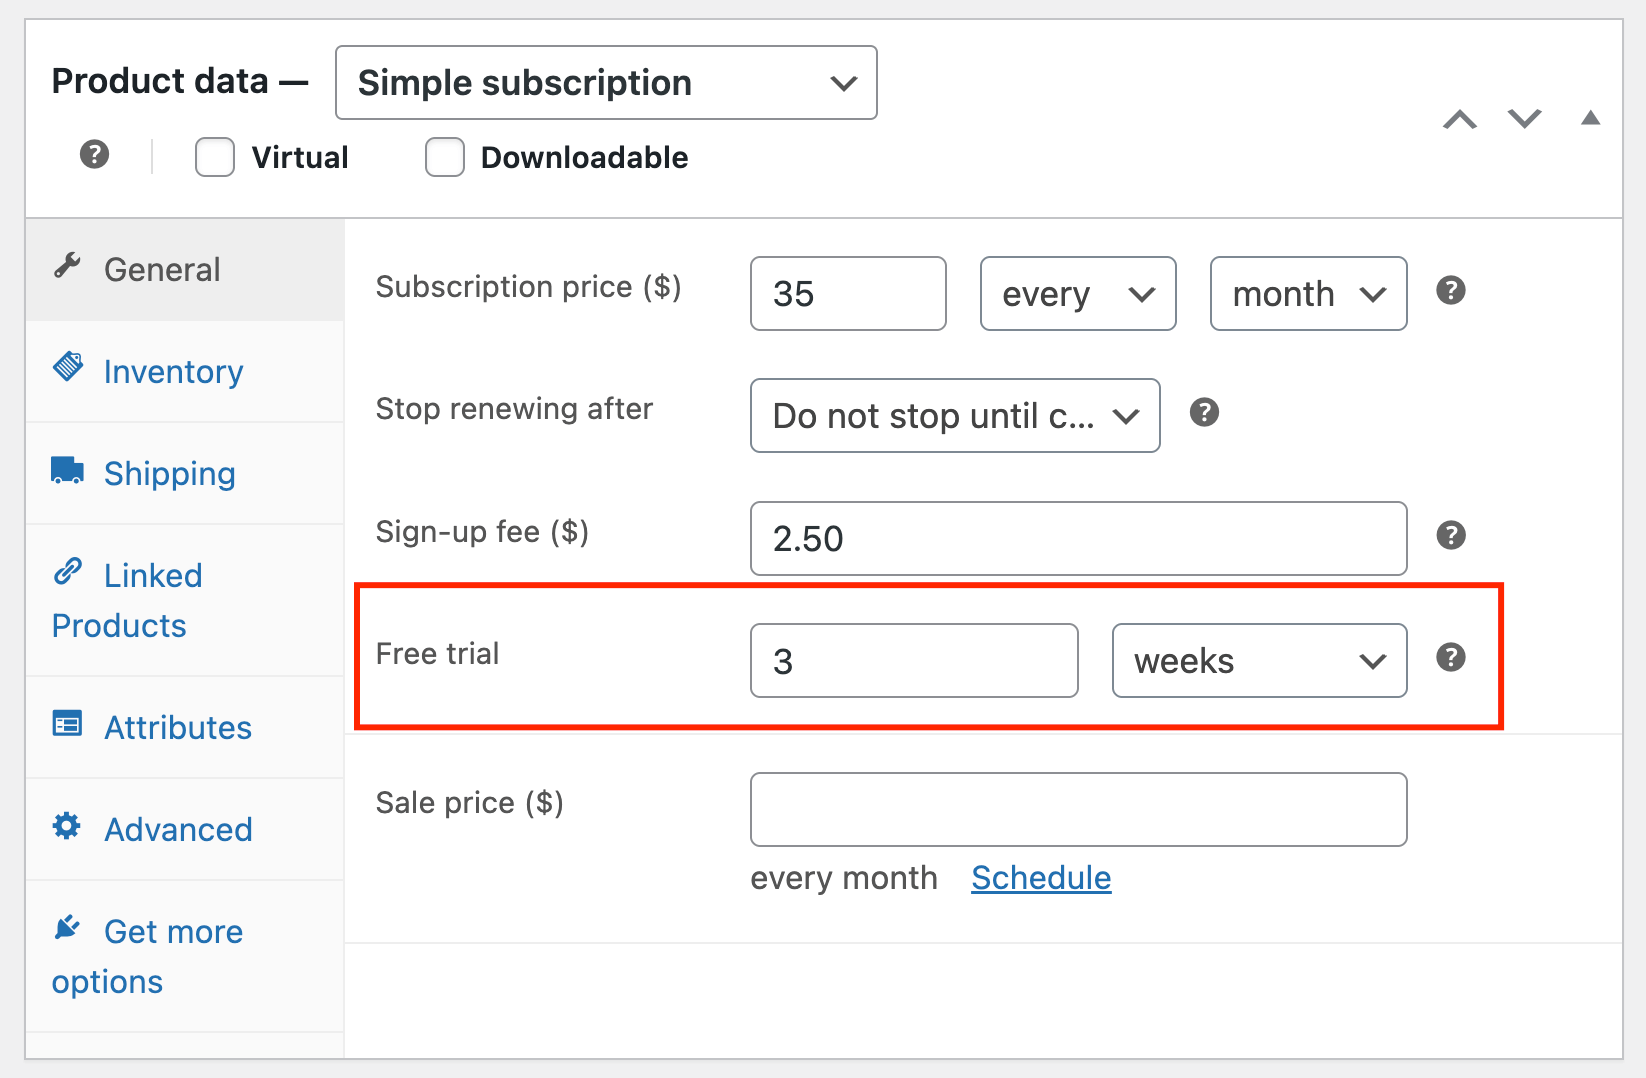Click the Free trial length field showing 3
Screen dimensions: 1646x1078
[x=914, y=661]
